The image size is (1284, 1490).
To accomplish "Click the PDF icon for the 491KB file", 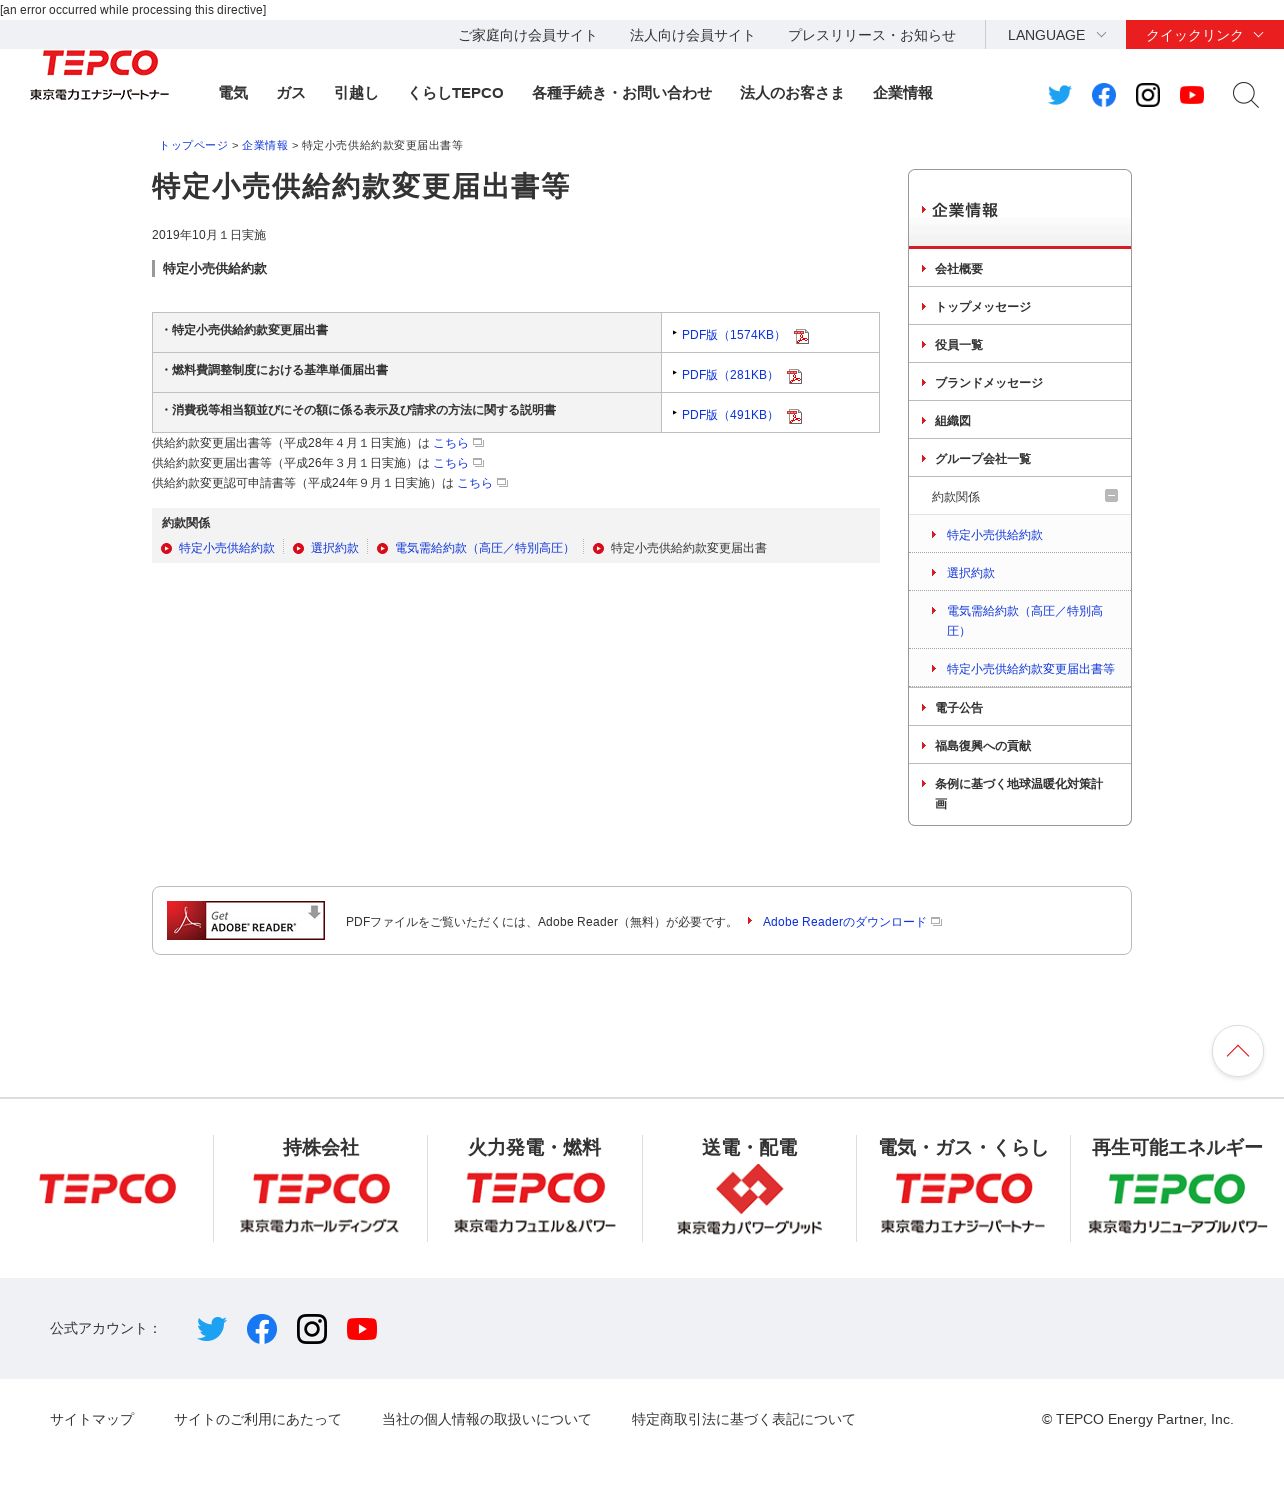I will click(x=795, y=416).
